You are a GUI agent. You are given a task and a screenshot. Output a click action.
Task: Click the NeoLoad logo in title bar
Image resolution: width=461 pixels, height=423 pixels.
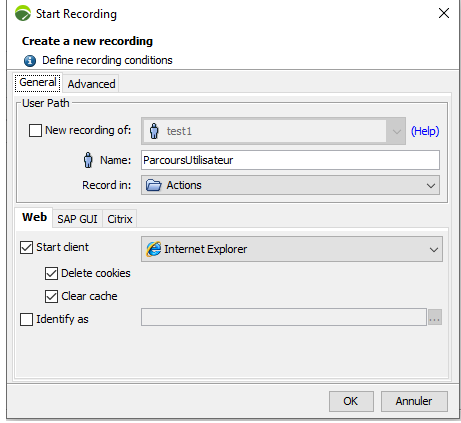click(23, 13)
